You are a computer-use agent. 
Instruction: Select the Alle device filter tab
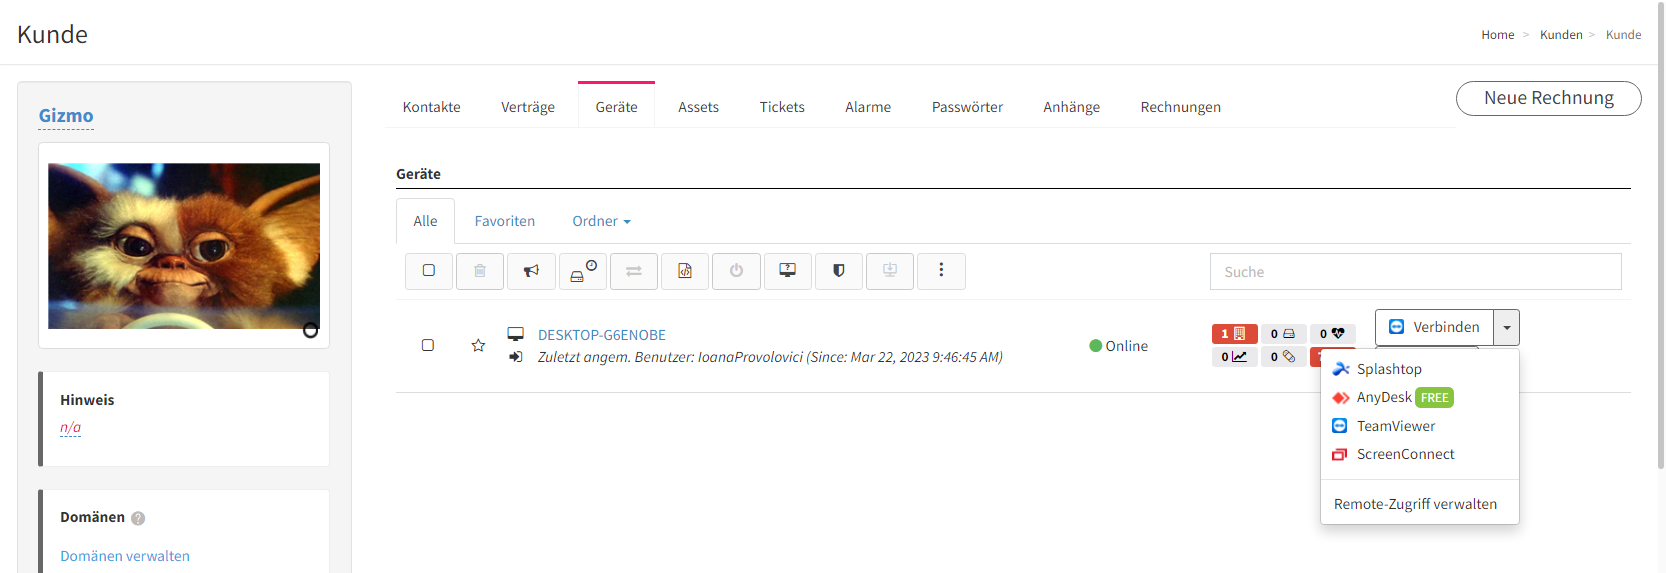coord(425,221)
